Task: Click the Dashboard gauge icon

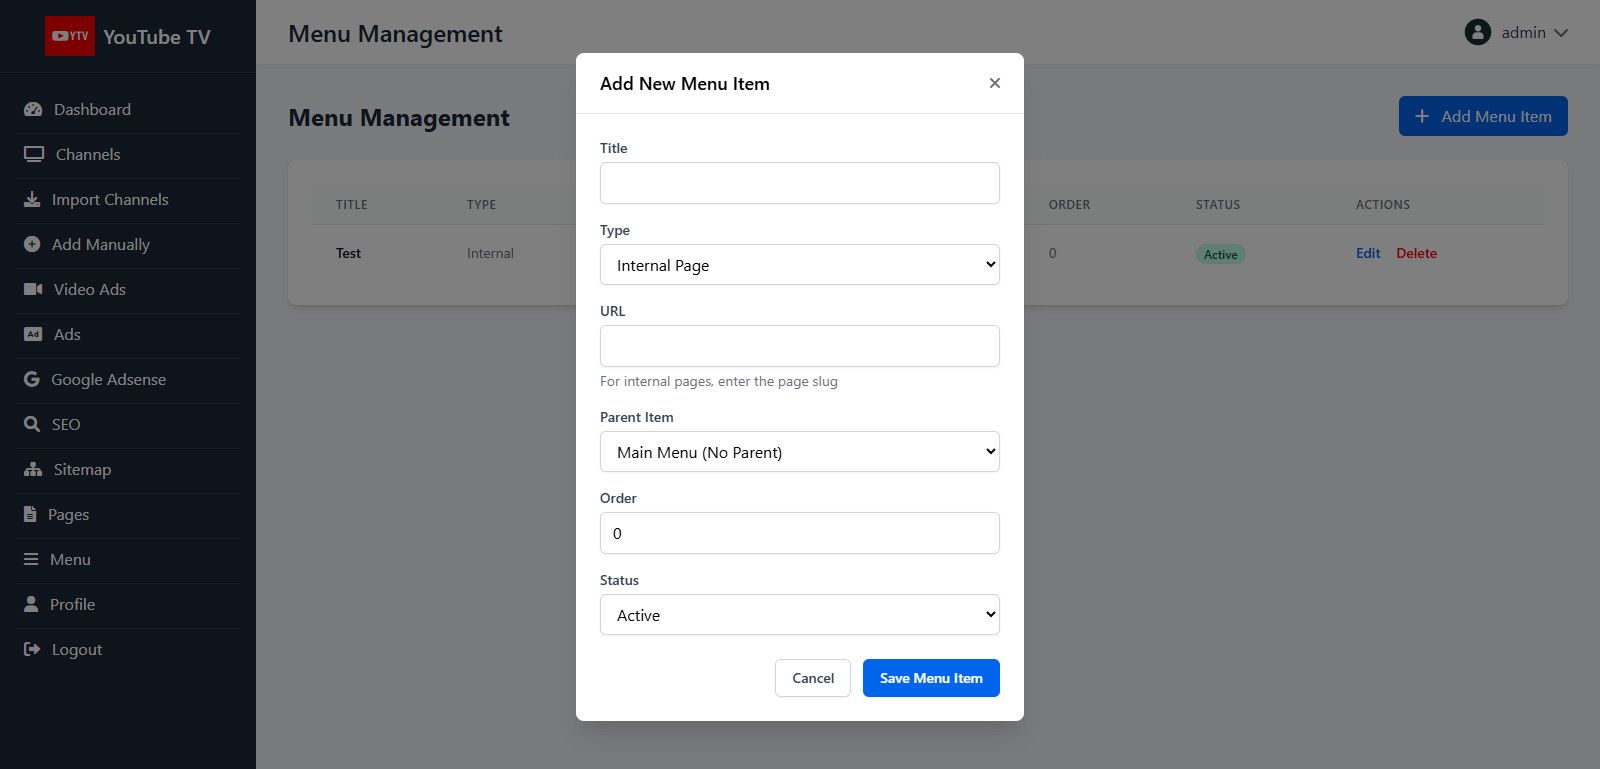Action: coord(33,110)
